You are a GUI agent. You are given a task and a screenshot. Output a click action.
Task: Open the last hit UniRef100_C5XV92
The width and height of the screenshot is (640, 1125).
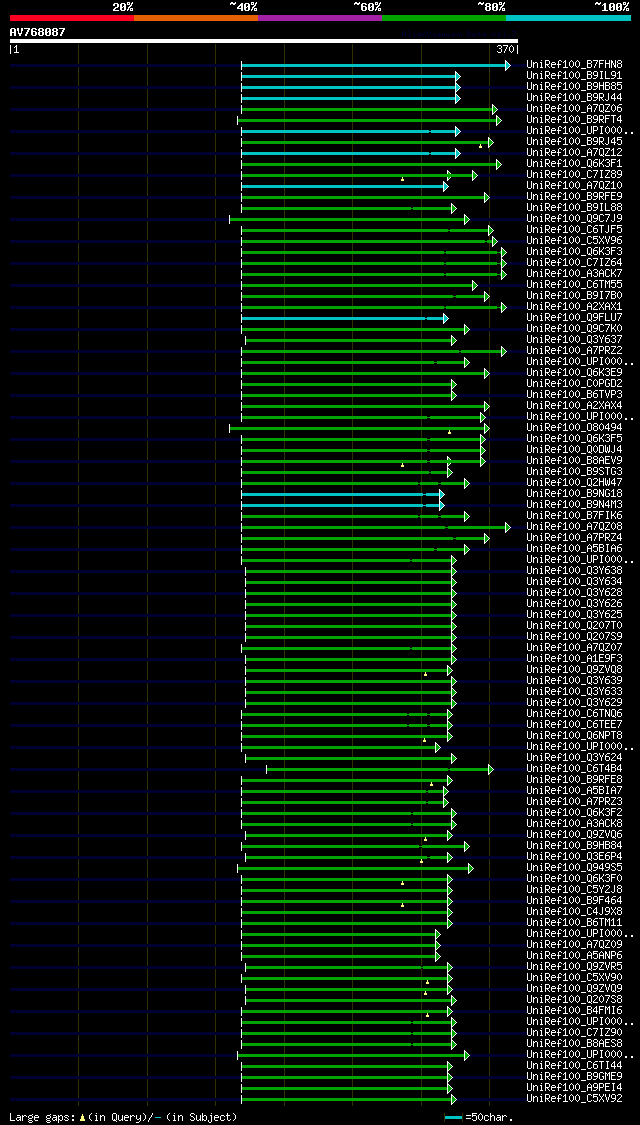[574, 1098]
